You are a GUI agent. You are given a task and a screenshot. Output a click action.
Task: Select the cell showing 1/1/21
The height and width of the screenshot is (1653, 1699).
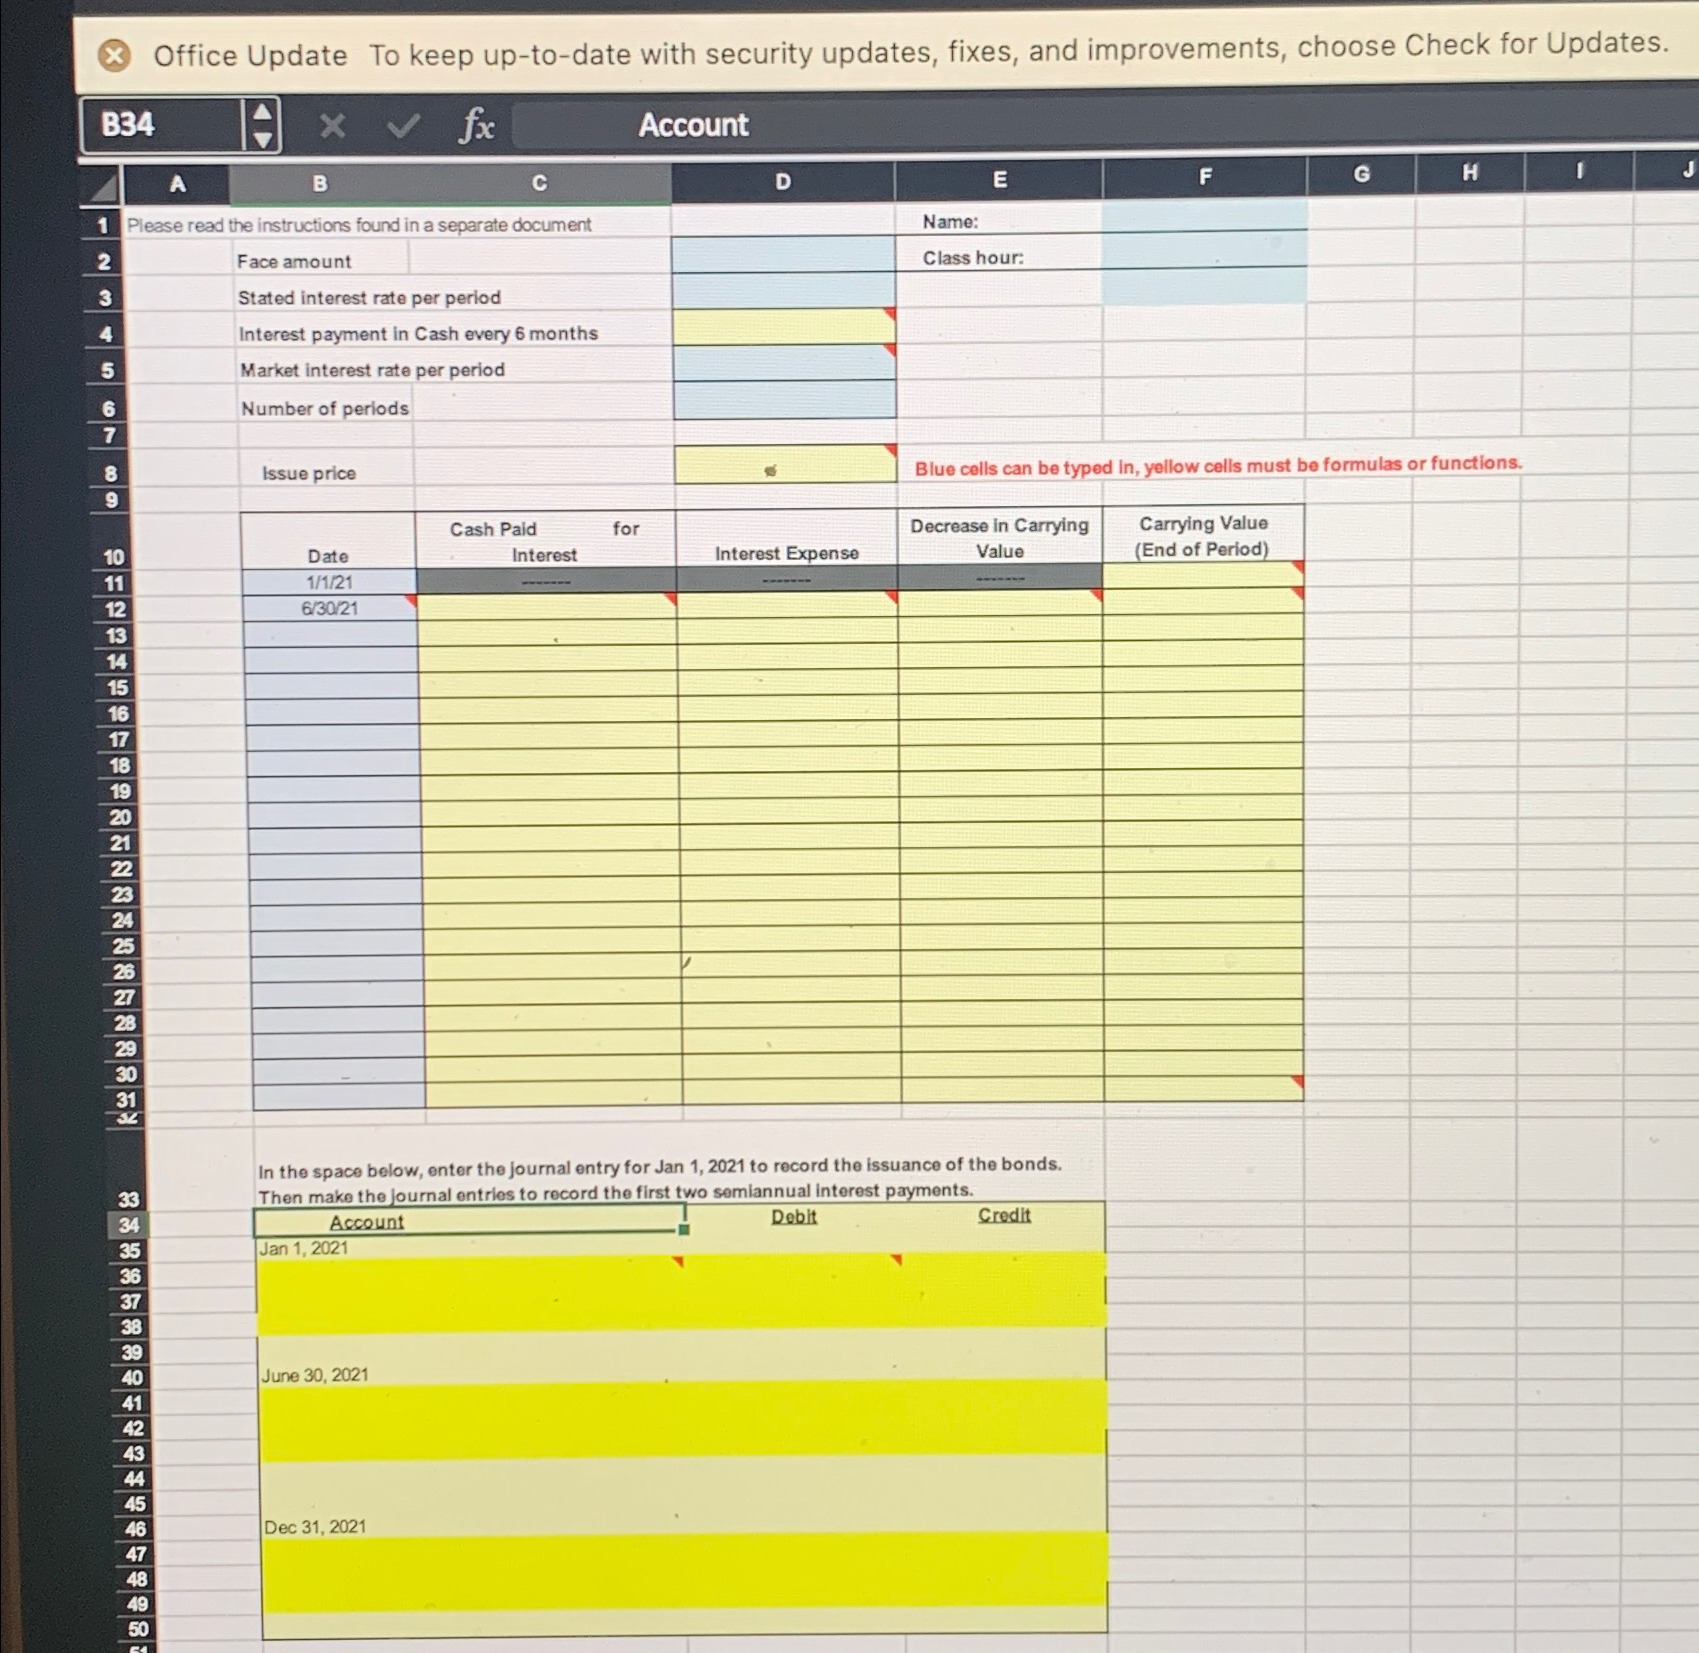tap(332, 583)
